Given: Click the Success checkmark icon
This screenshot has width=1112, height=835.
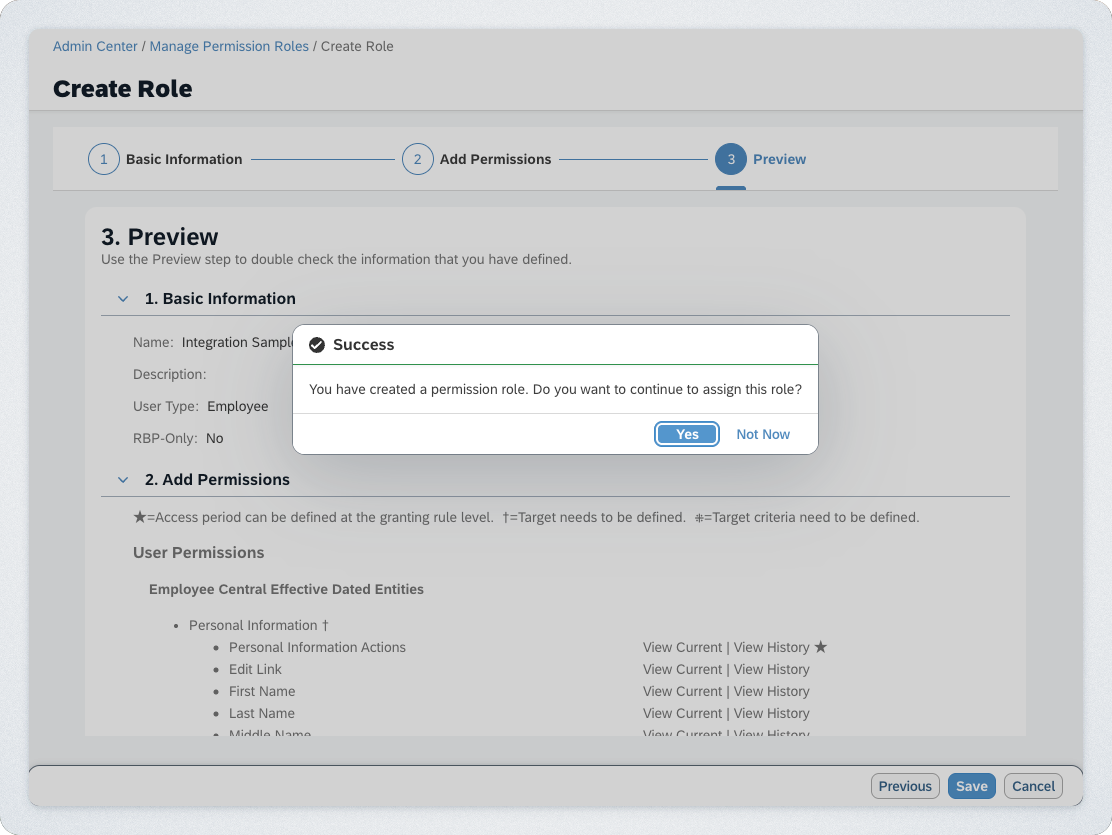Looking at the screenshot, I should point(317,345).
